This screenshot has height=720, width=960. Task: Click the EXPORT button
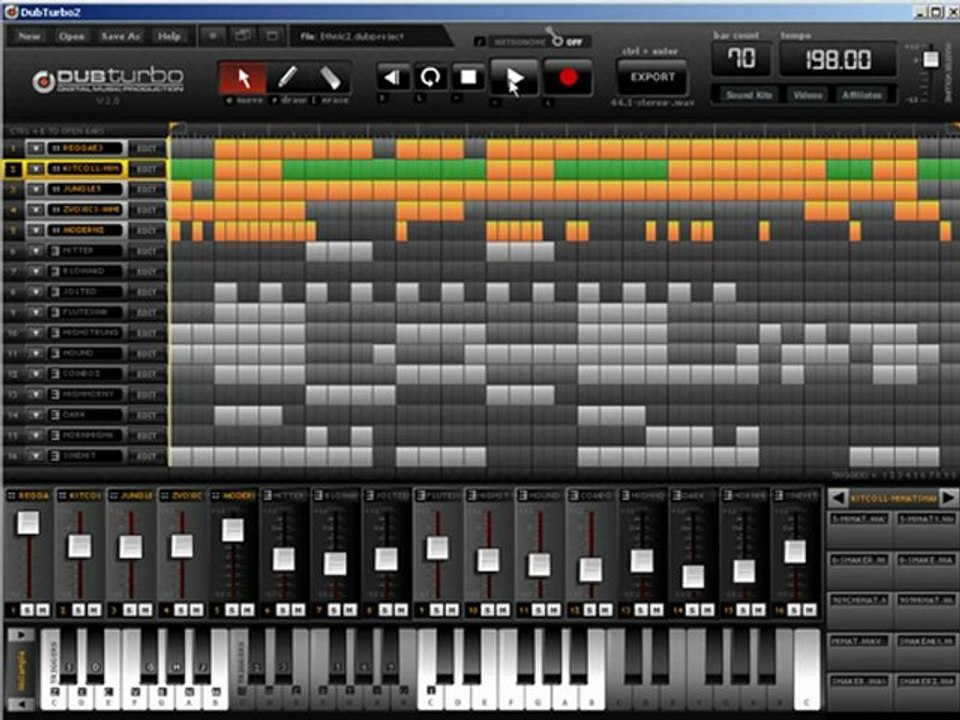point(652,77)
